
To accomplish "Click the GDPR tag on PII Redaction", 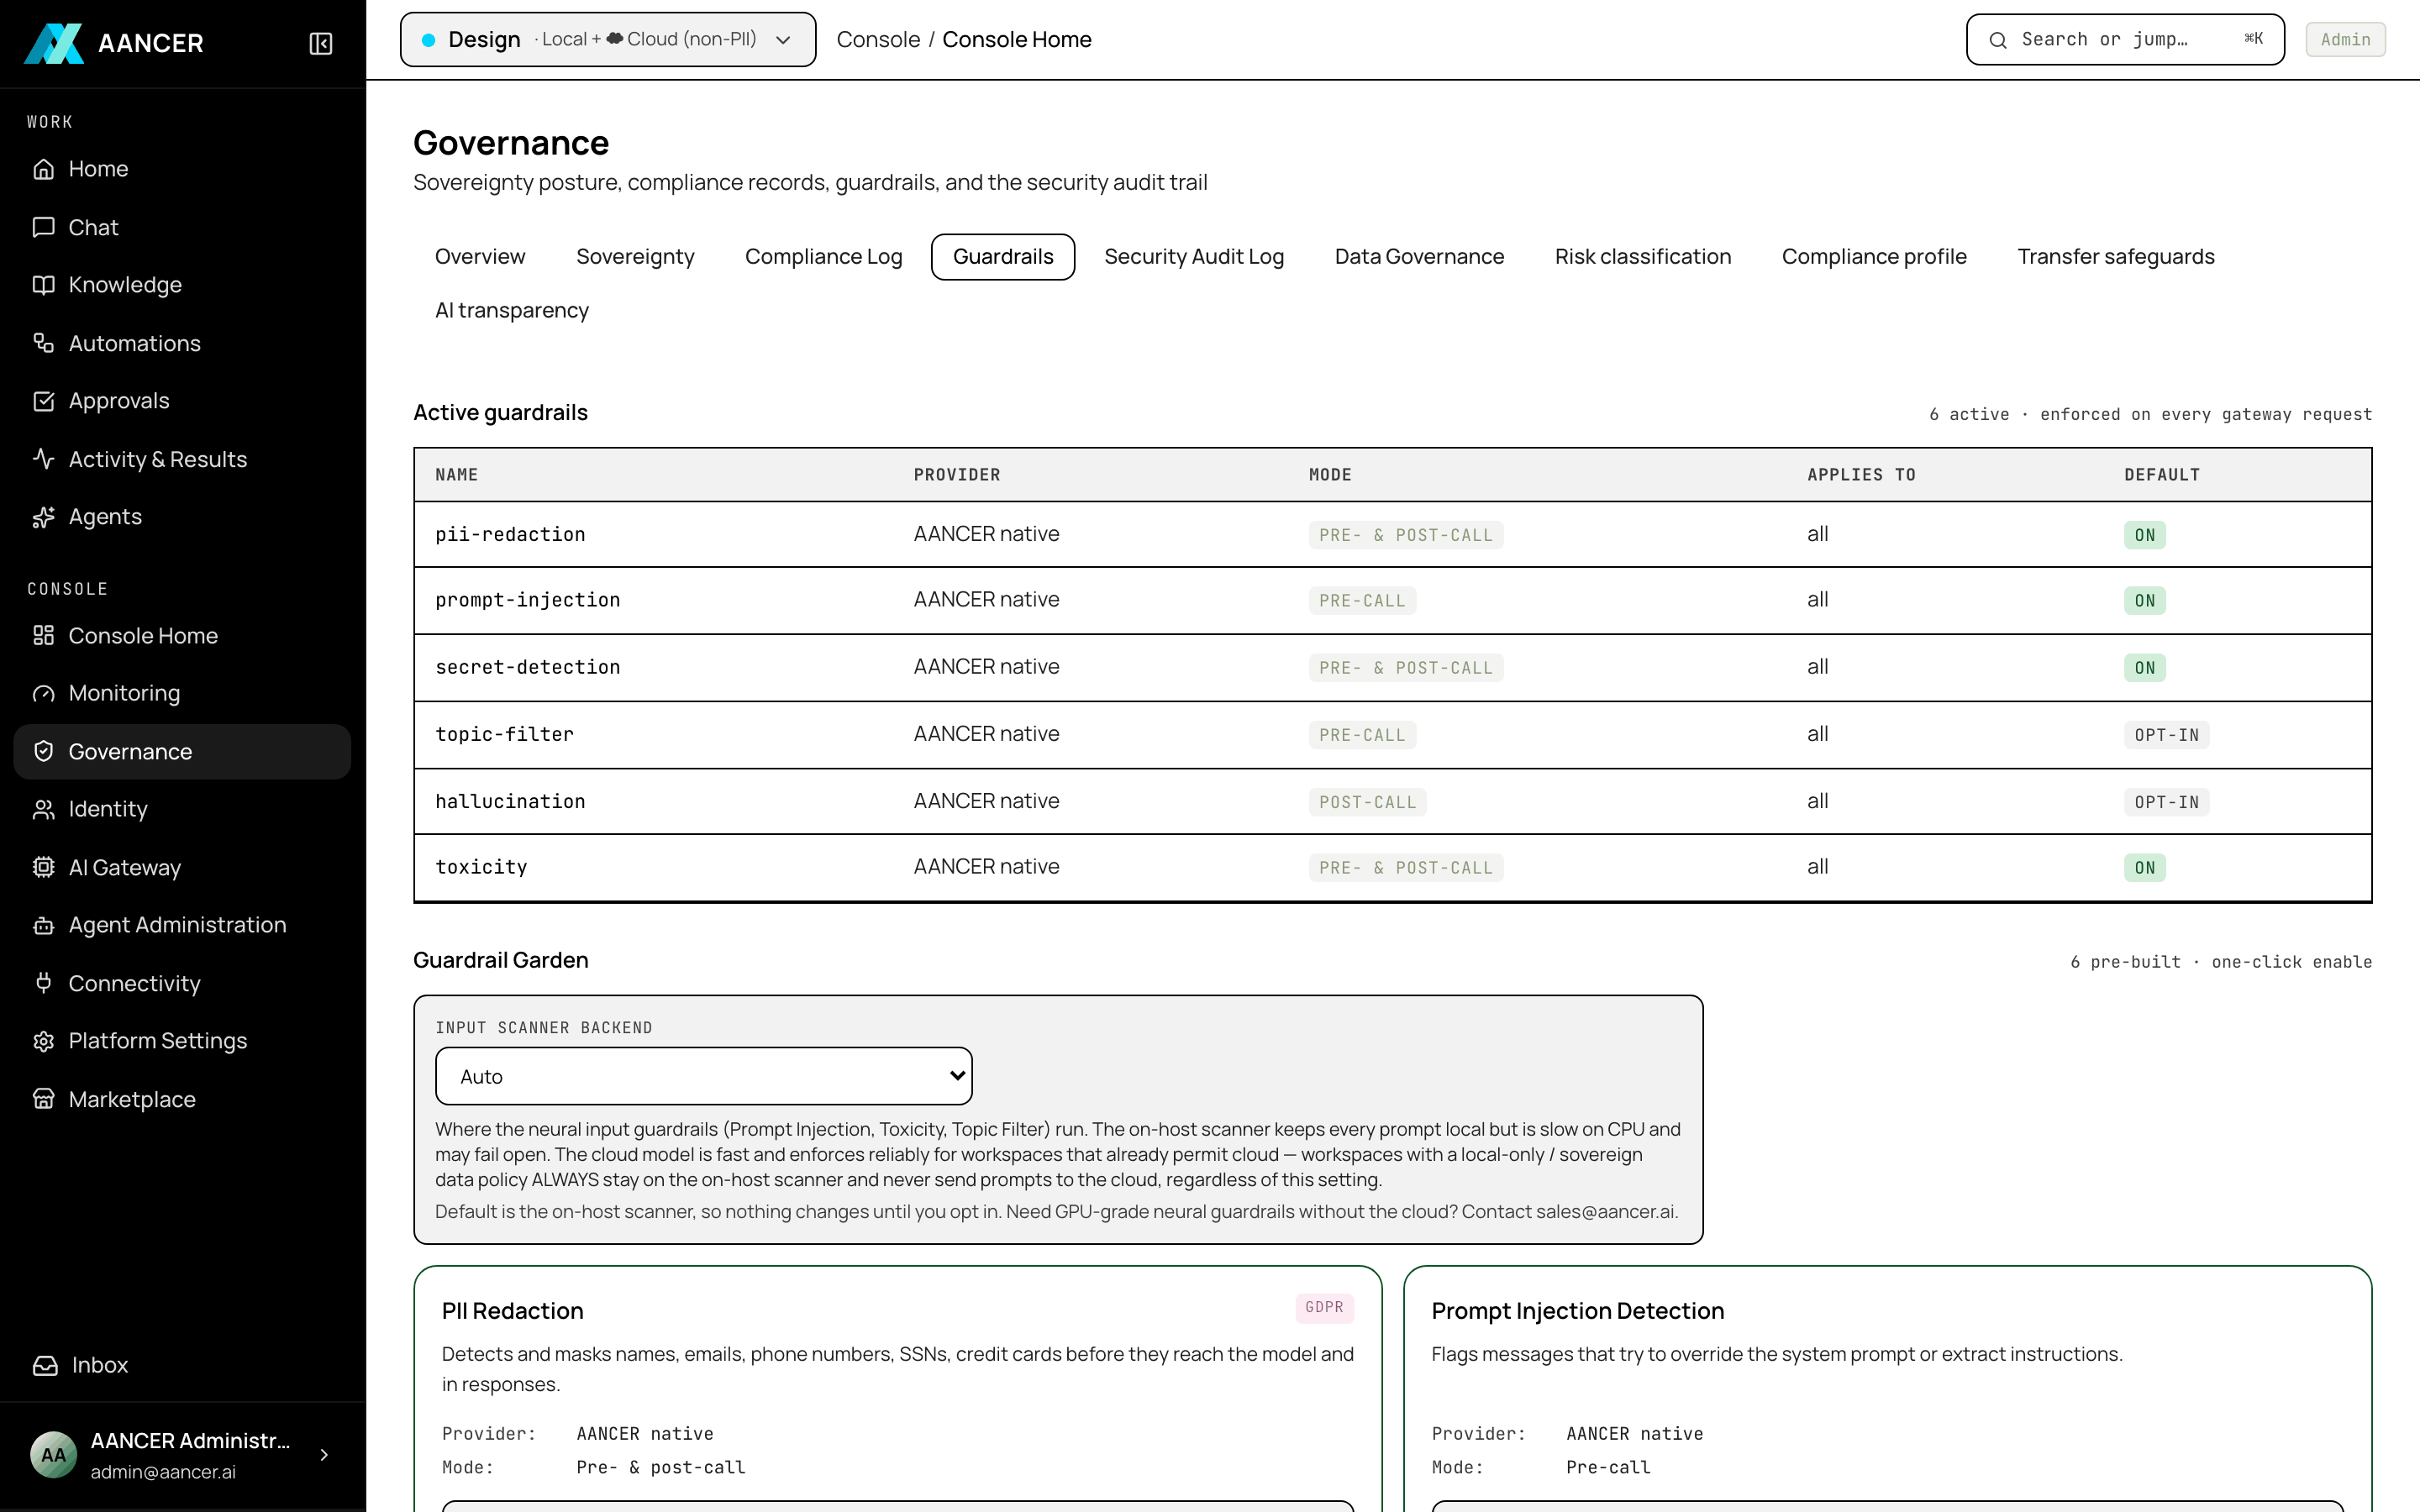I will (1324, 1308).
